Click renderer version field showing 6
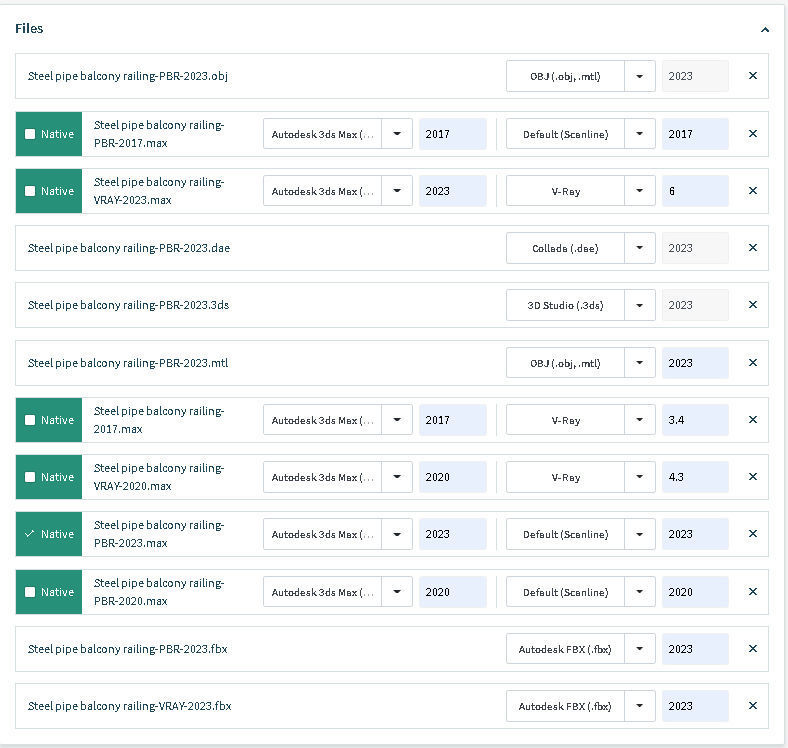Image resolution: width=788 pixels, height=748 pixels. pyautogui.click(x=694, y=191)
